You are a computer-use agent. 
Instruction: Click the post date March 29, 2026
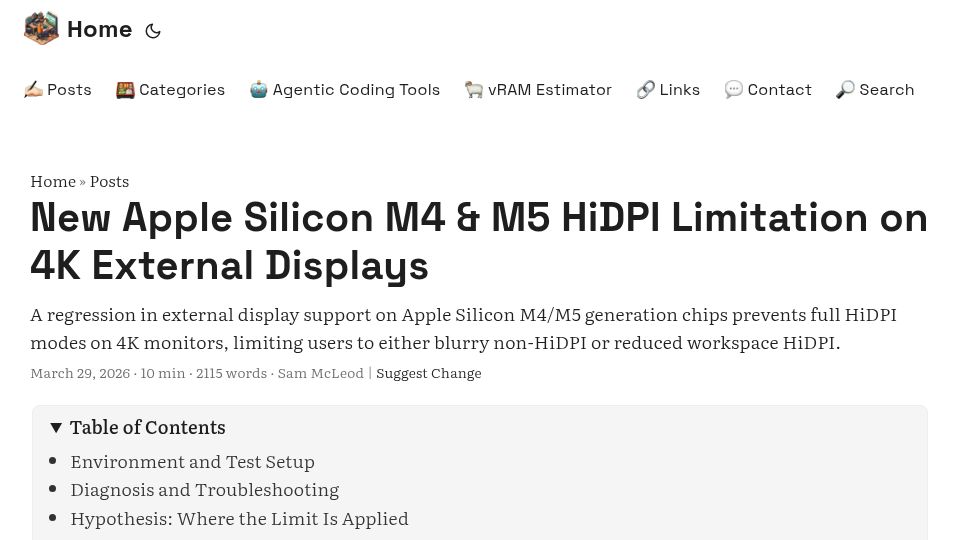click(80, 373)
